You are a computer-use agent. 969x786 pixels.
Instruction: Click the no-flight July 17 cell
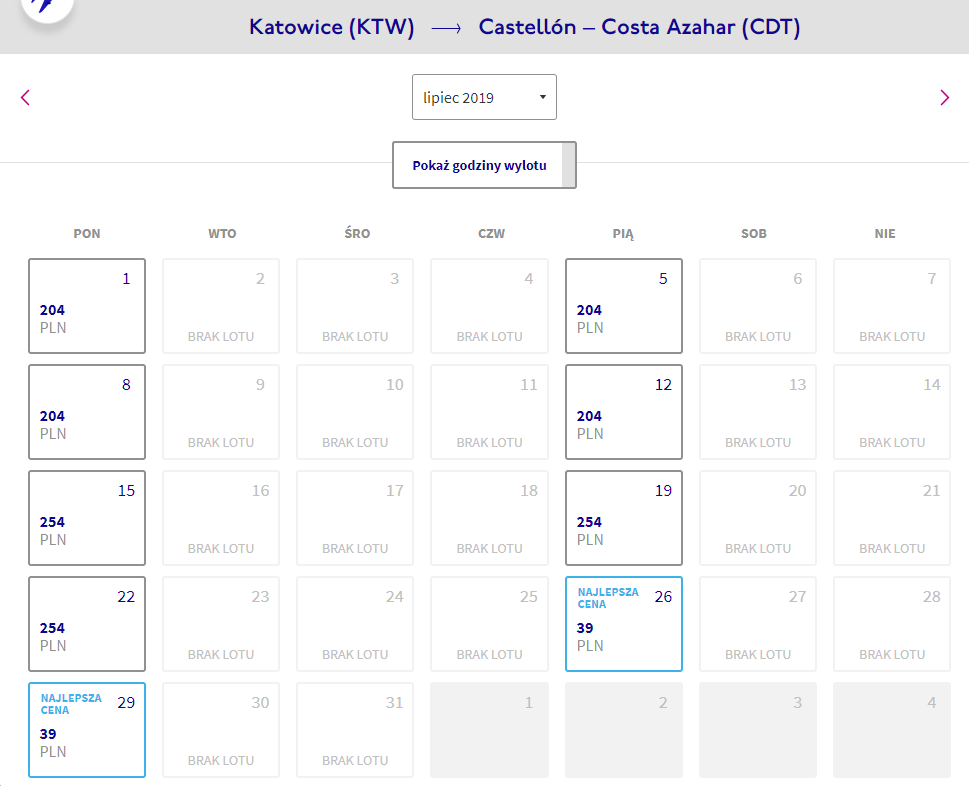pyautogui.click(x=355, y=518)
